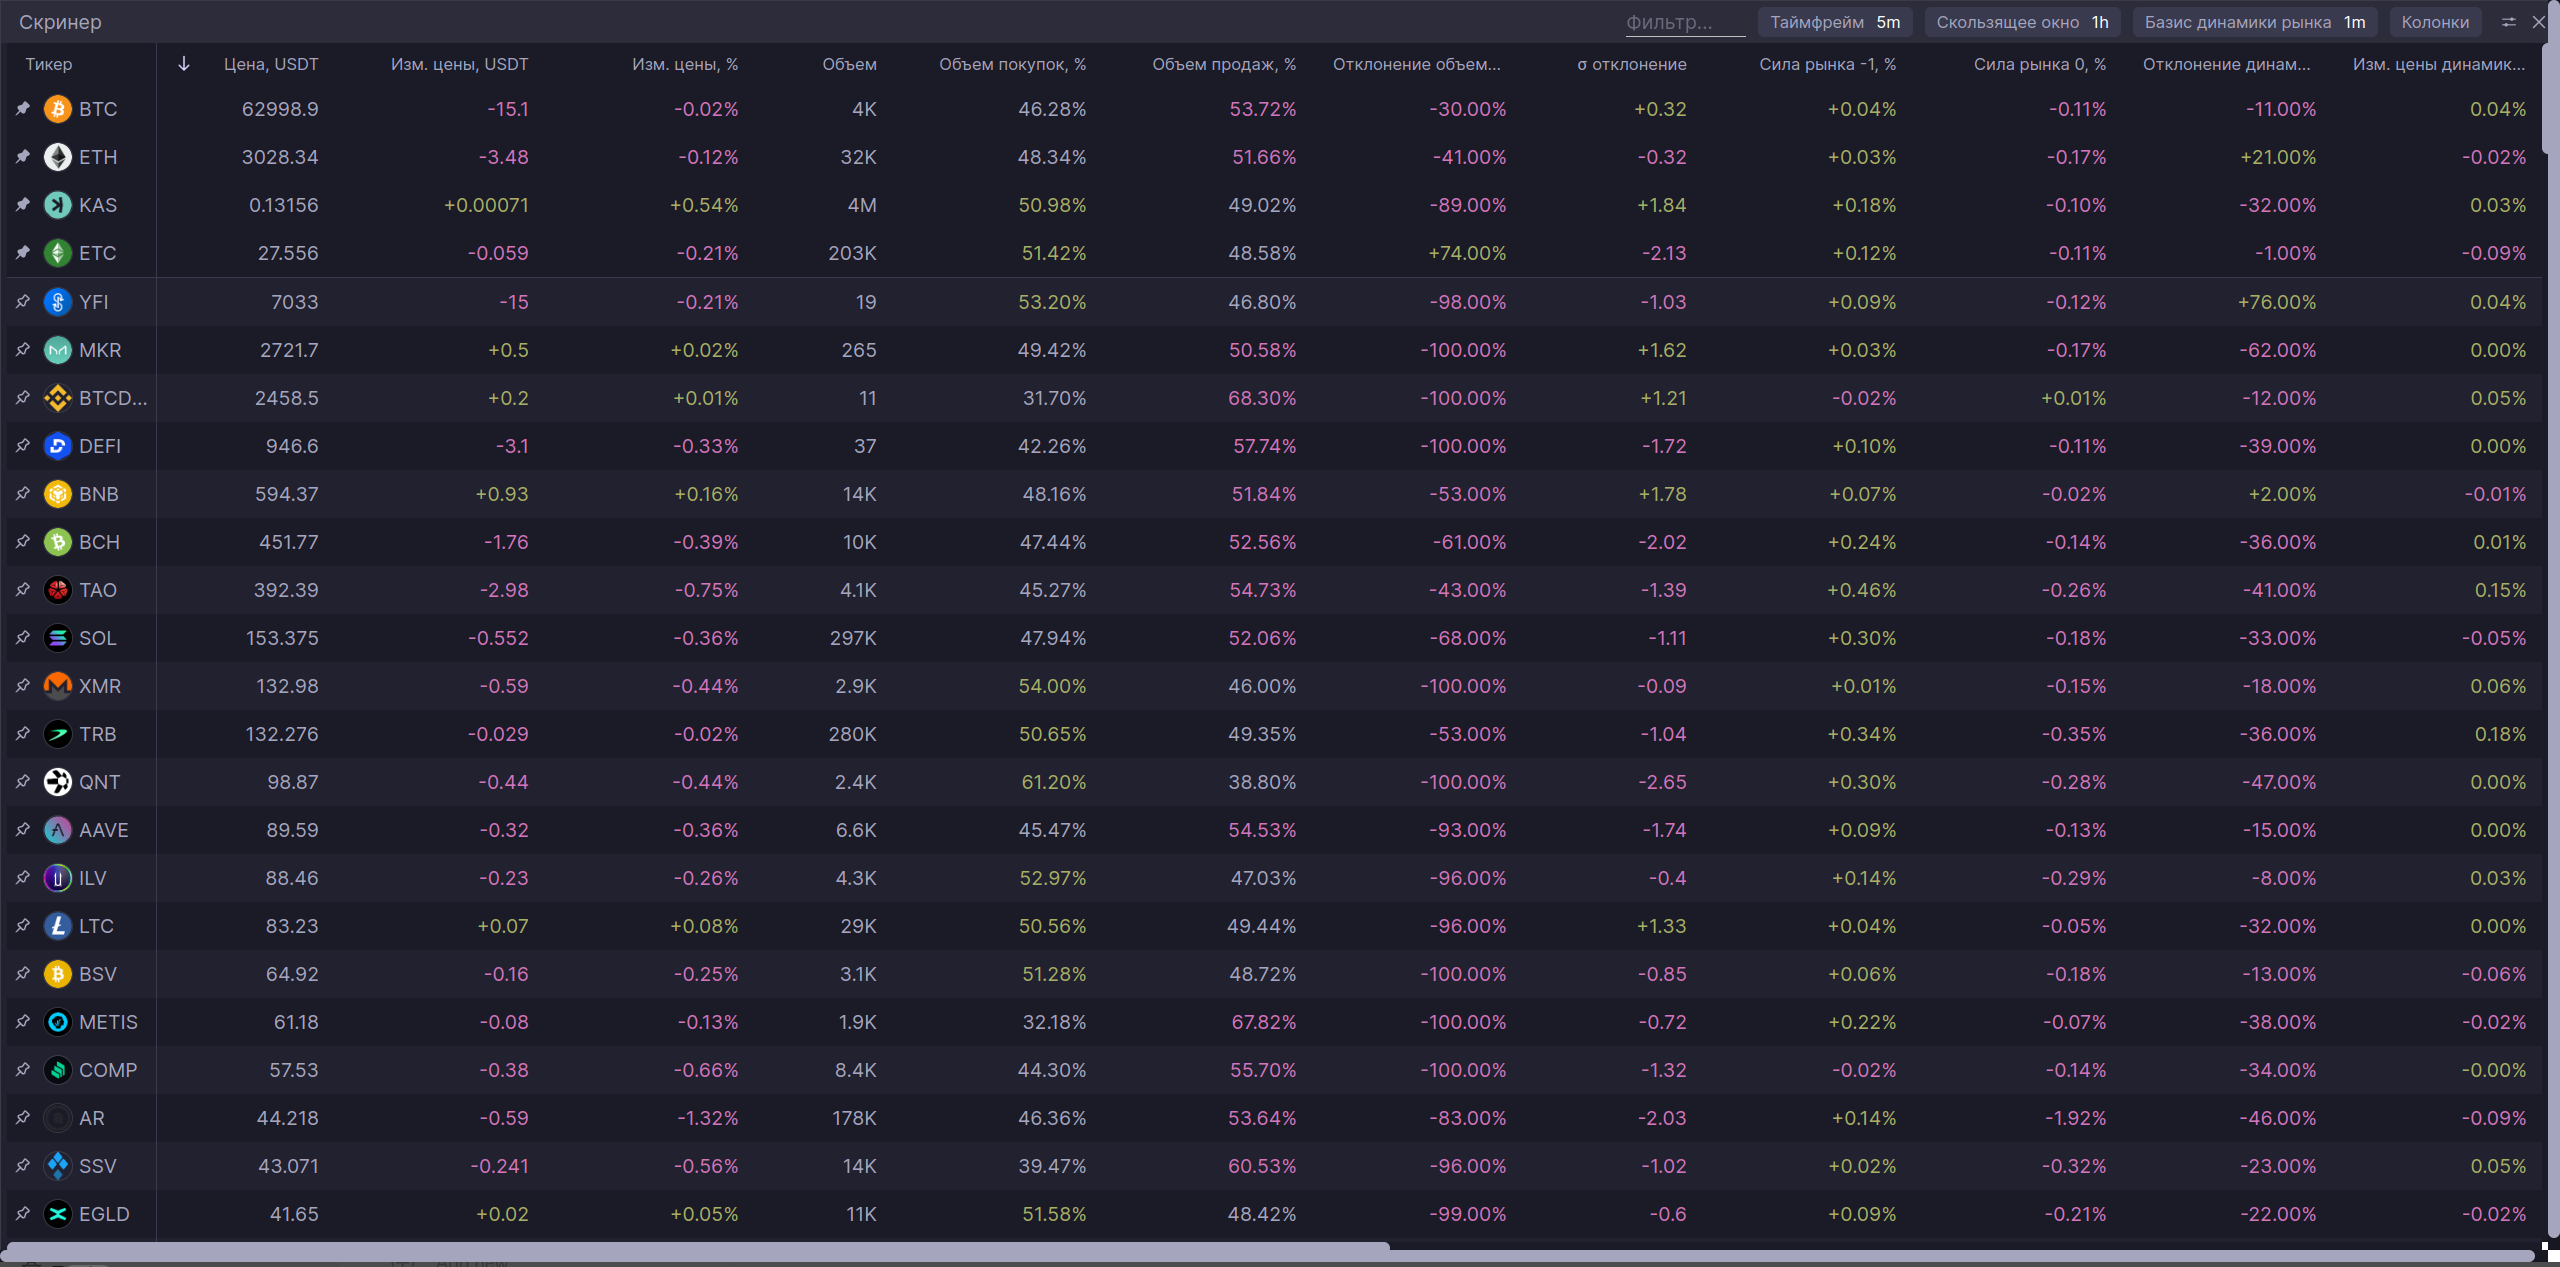
Task: Unpin the KAS ticker row
Action: click(23, 205)
